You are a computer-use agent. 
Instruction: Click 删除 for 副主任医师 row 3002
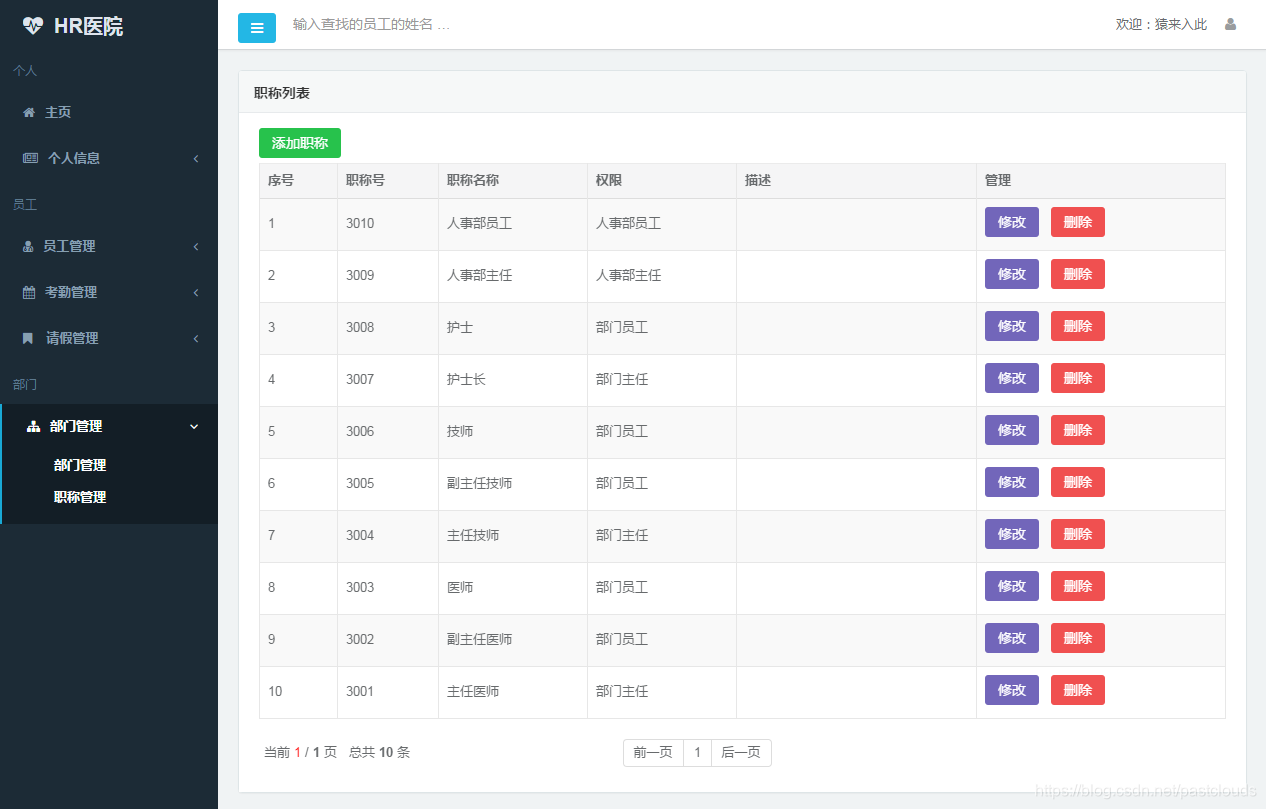1078,638
